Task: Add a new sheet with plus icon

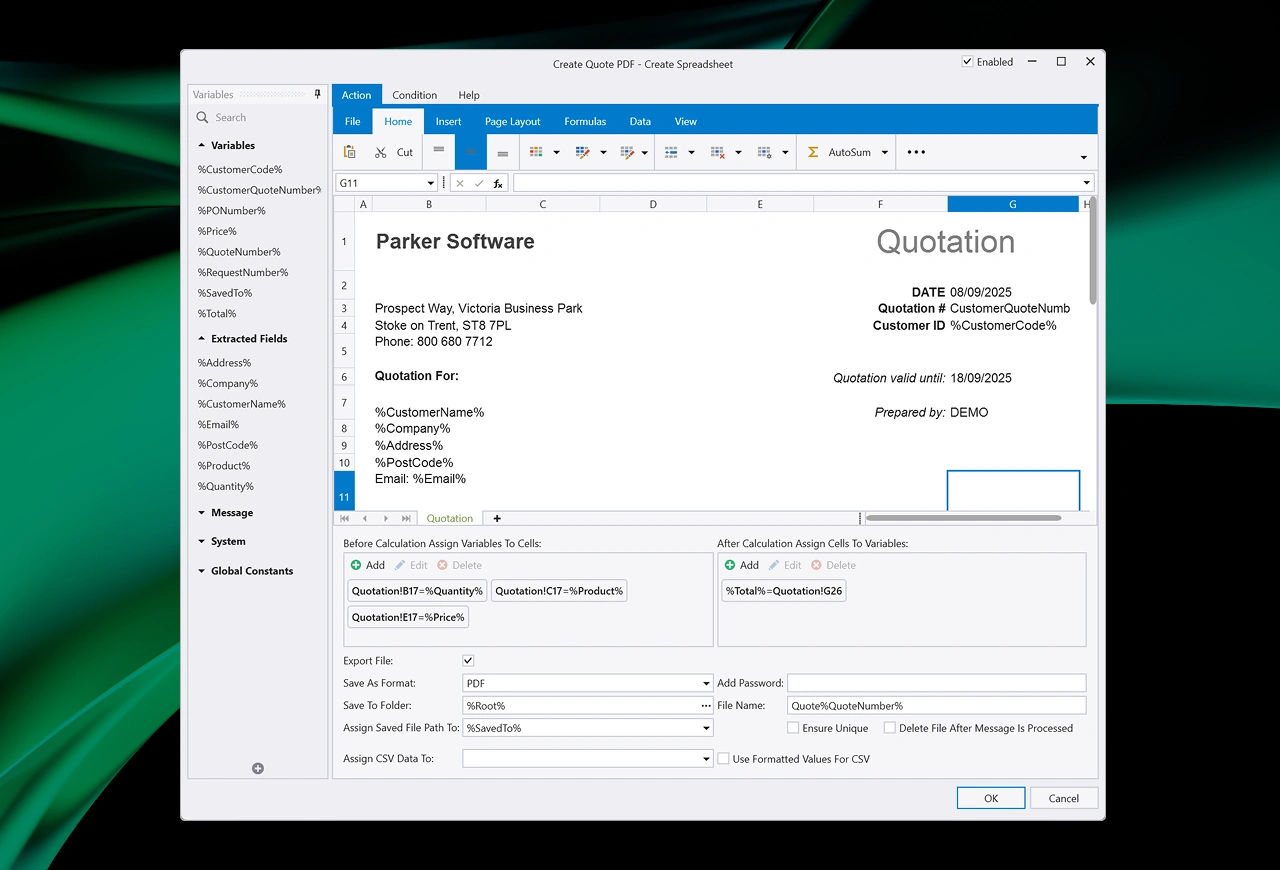Action: click(x=497, y=518)
